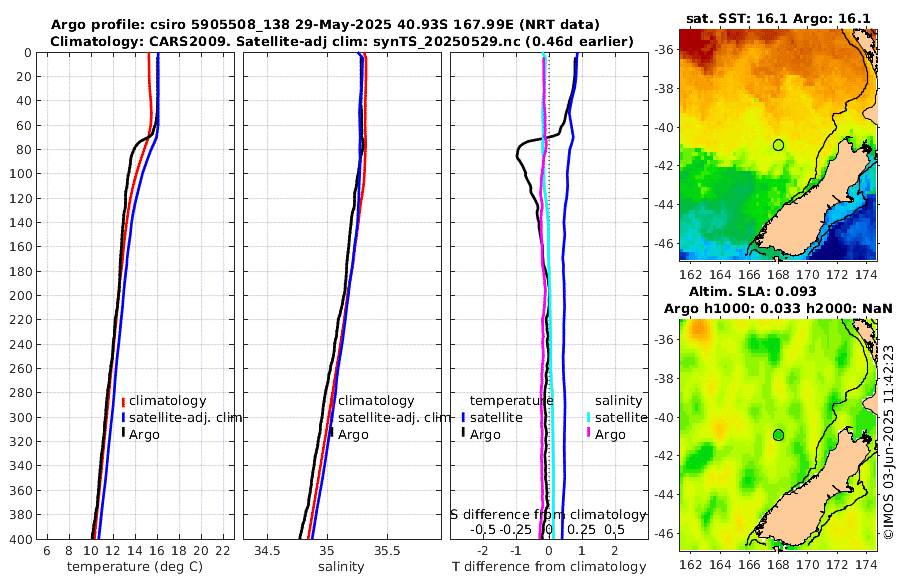This screenshot has width=900, height=580.
Task: Click longitude tick '174' under the SST map
Action: [866, 275]
